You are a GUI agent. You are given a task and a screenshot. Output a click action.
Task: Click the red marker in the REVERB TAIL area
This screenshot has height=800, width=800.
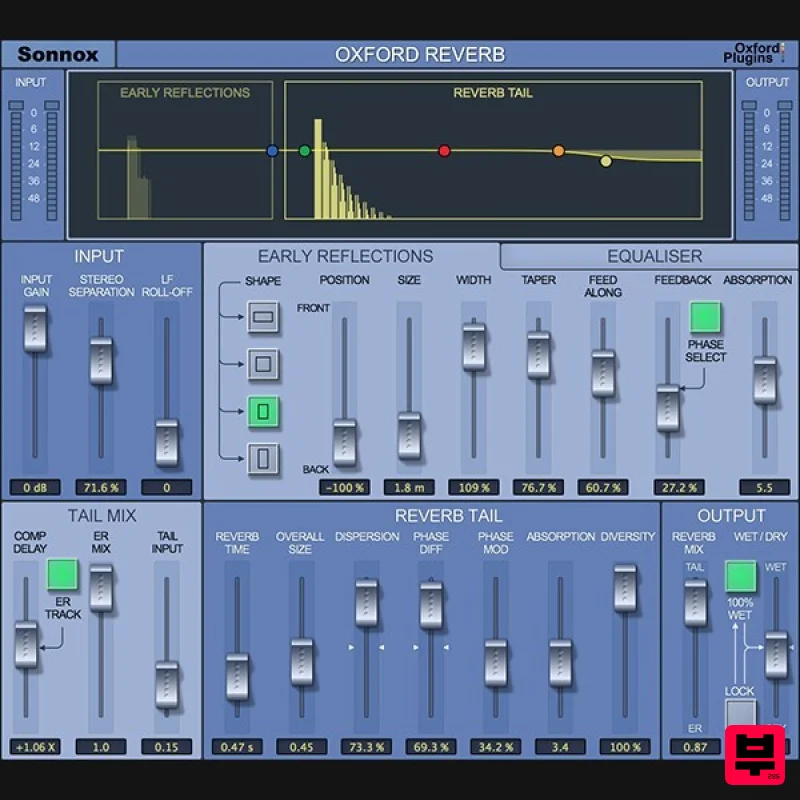click(443, 150)
